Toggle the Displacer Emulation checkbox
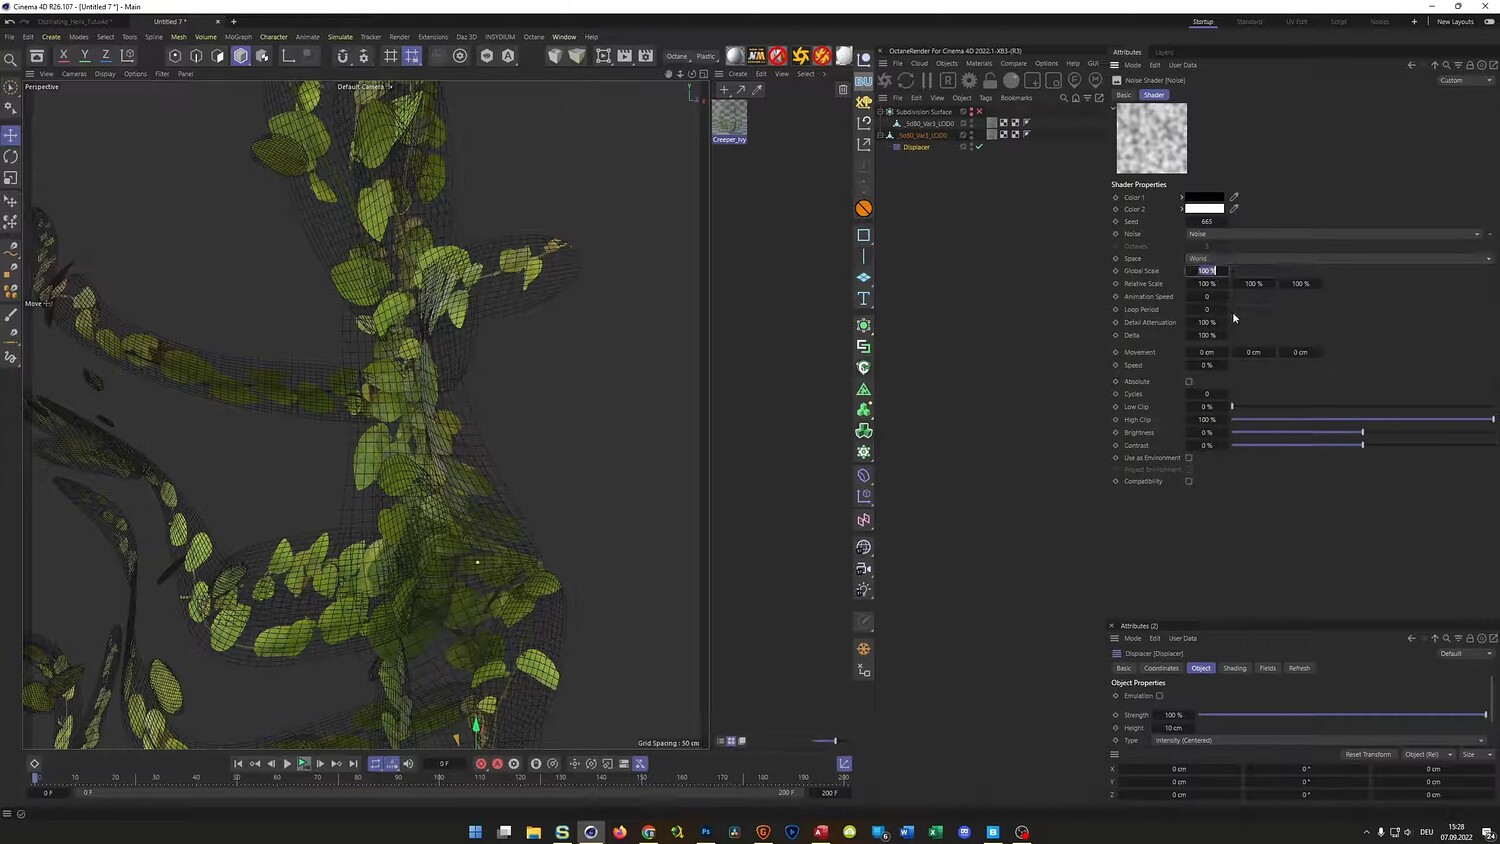Screen dimensions: 1500x844 [x=1160, y=696]
